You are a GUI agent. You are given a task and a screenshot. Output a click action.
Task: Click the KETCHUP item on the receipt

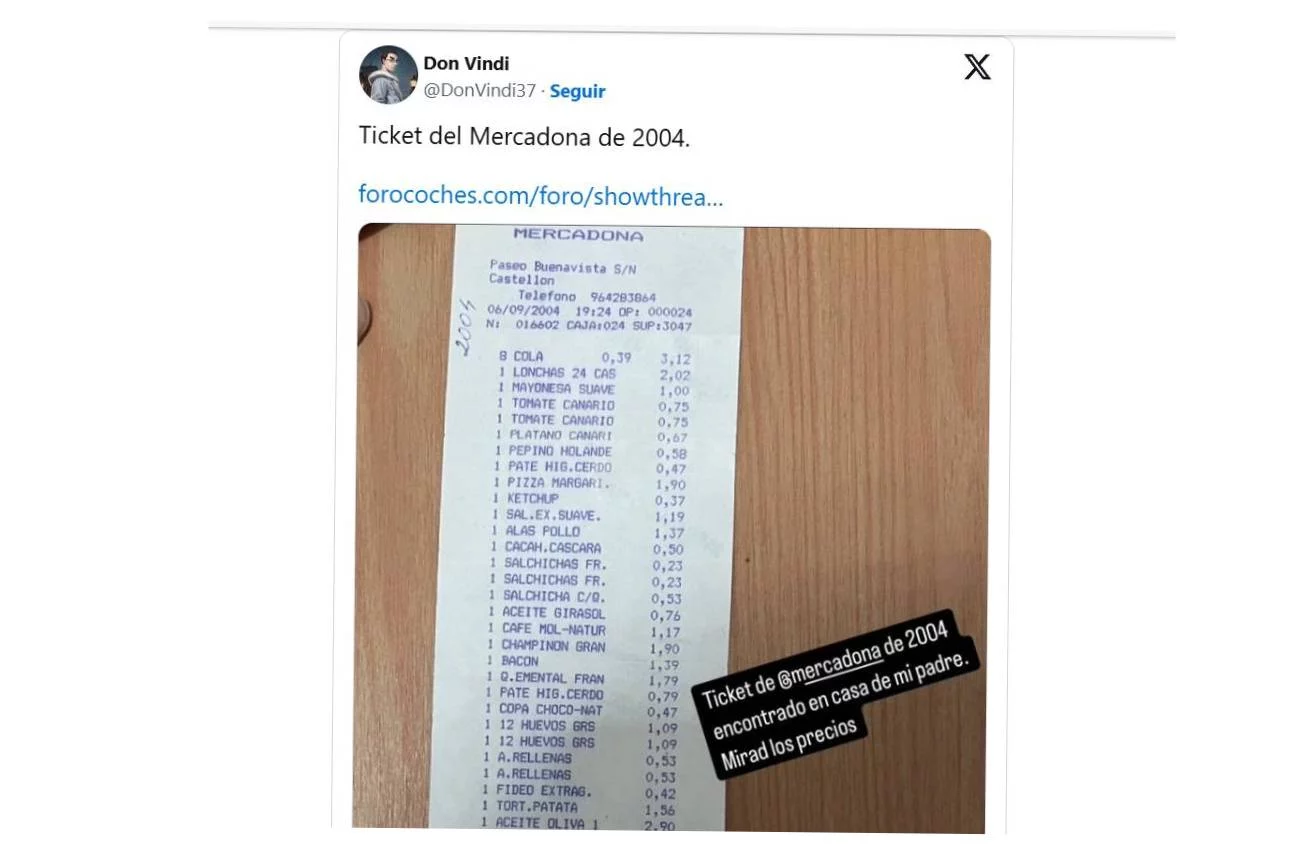533,499
